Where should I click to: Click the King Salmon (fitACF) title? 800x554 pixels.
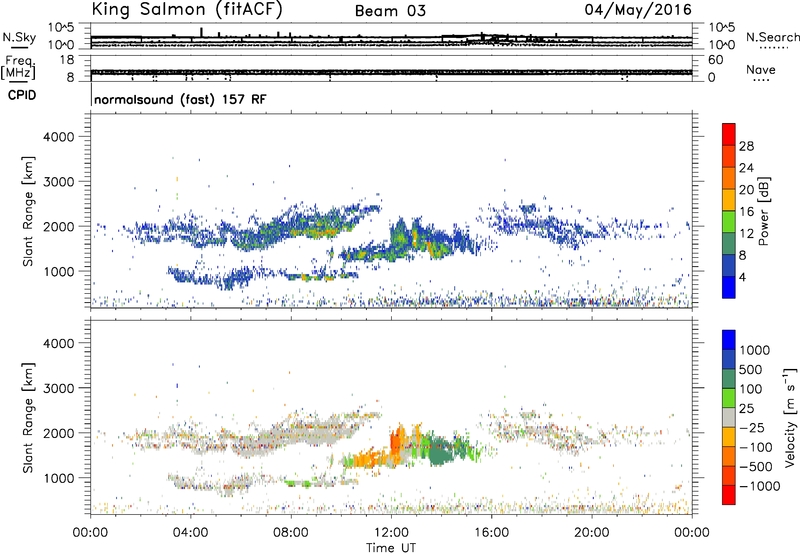click(187, 9)
